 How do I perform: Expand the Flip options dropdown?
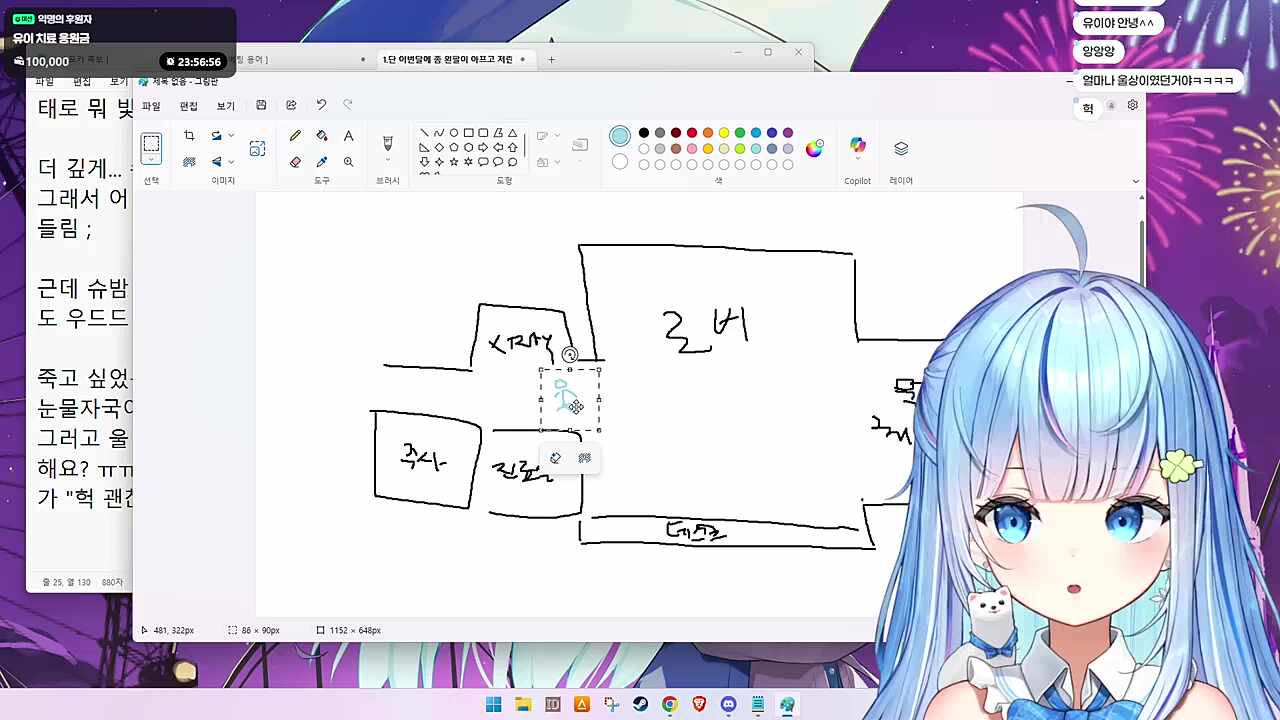tap(231, 162)
